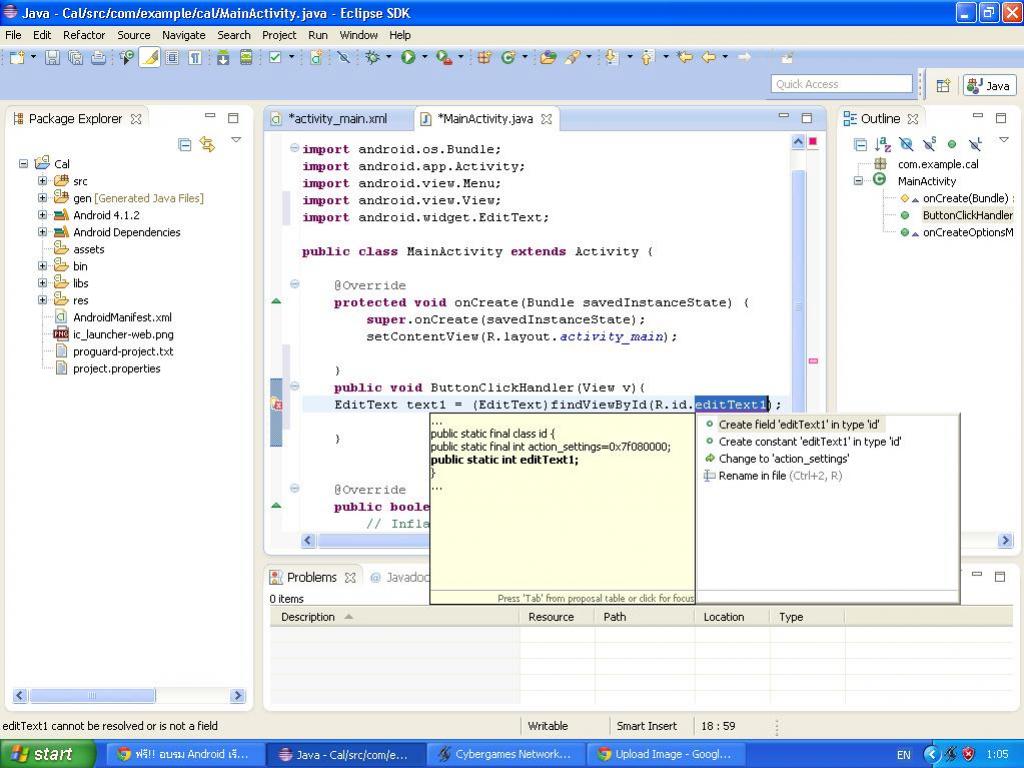Click the New Java Package icon

(x=484, y=57)
